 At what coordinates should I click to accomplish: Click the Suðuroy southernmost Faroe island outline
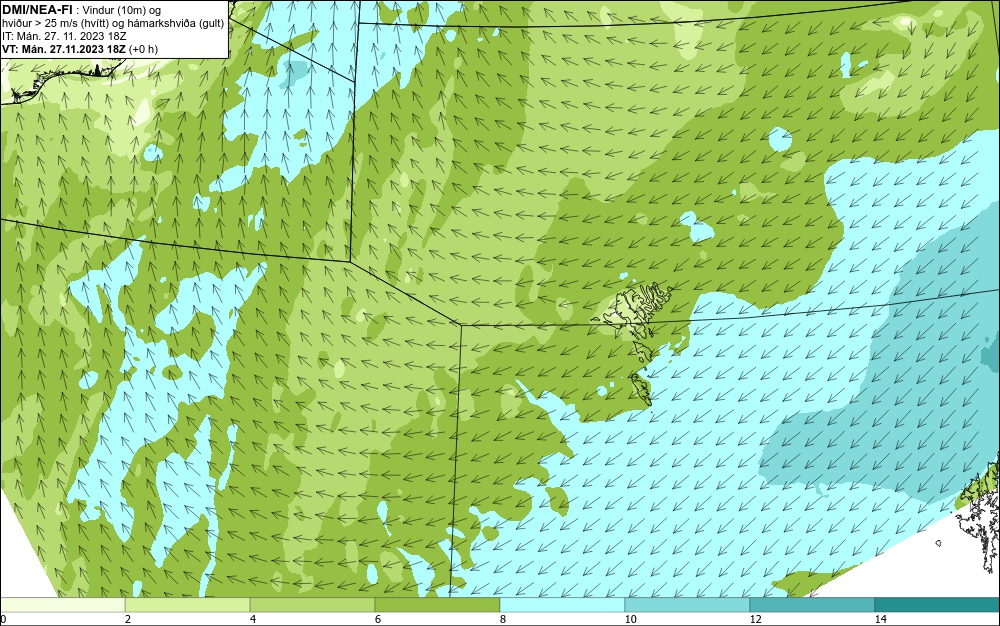click(640, 390)
